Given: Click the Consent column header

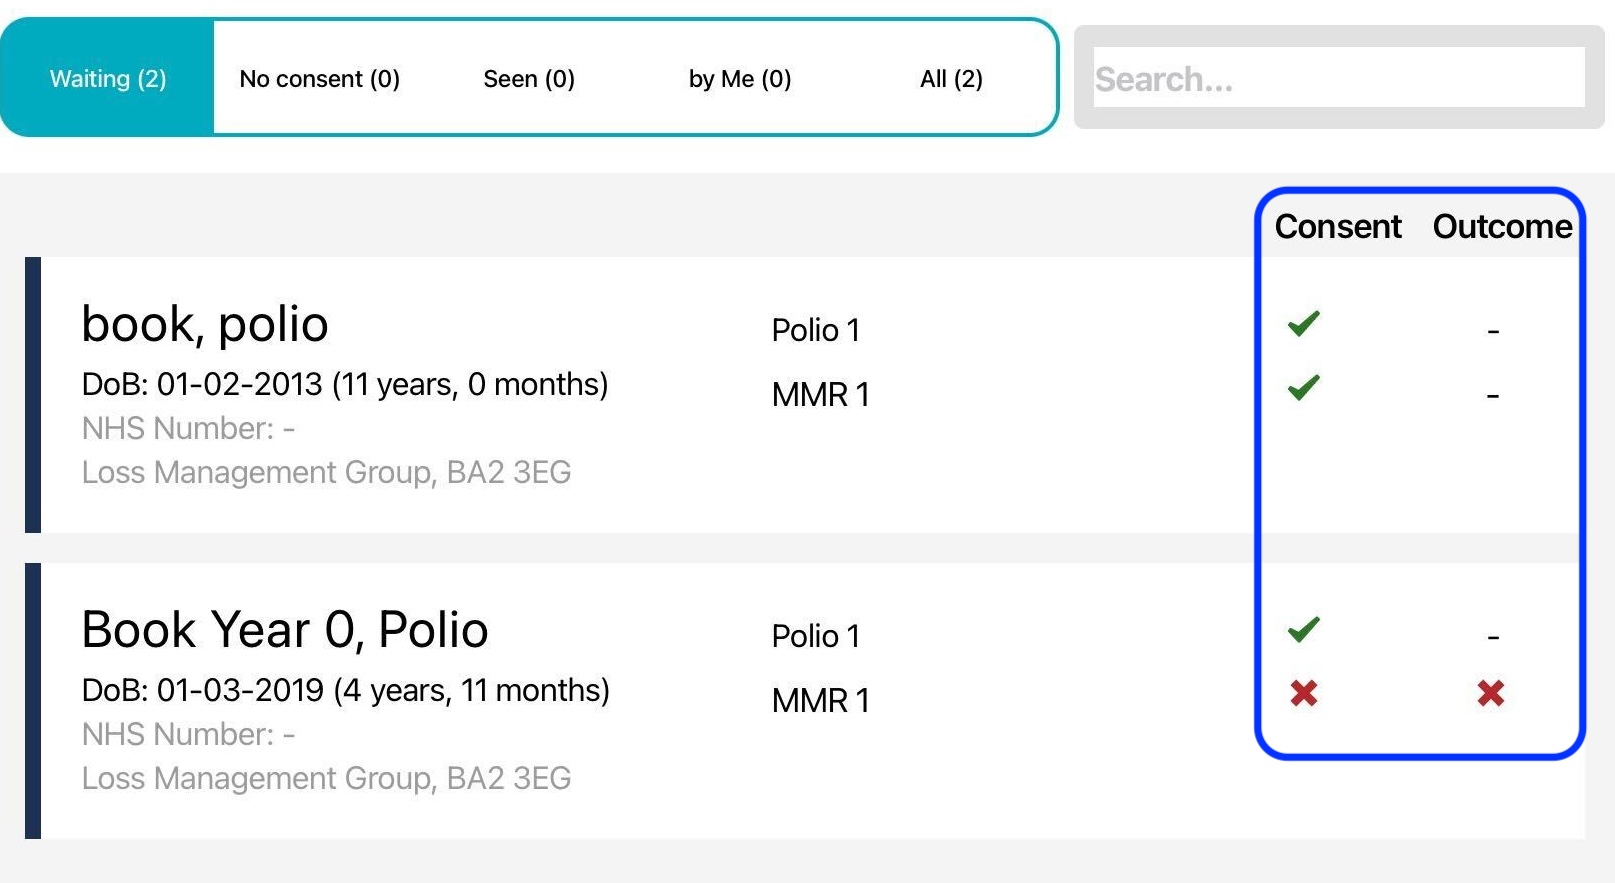Looking at the screenshot, I should 1337,227.
